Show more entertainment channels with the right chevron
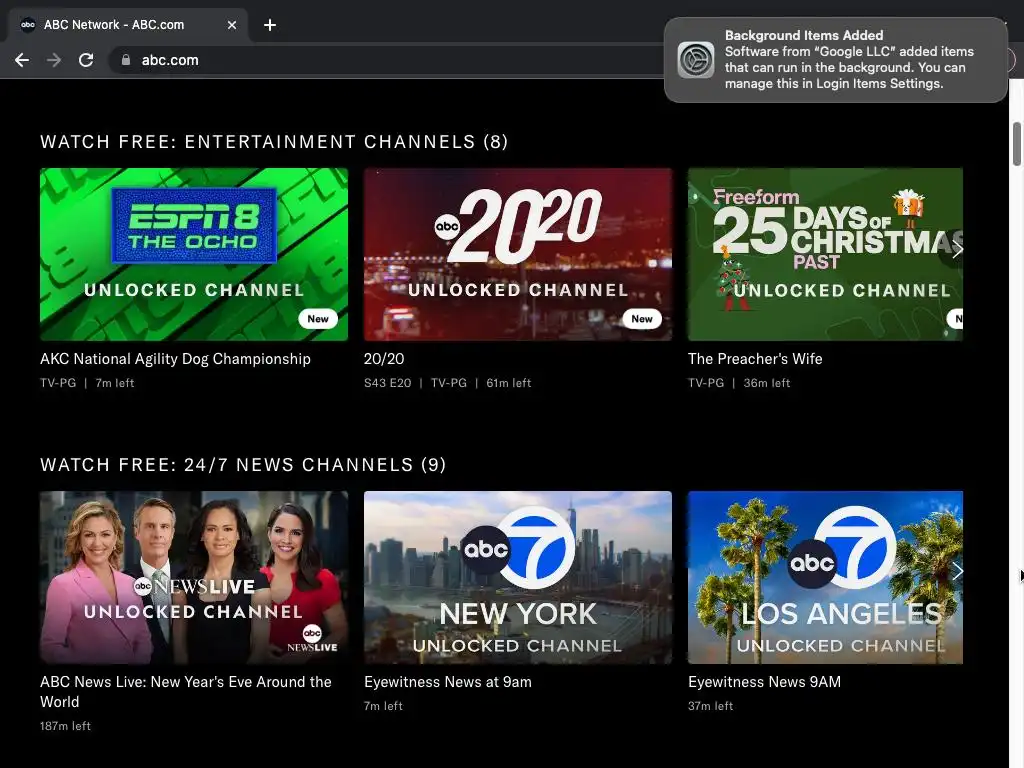Image resolution: width=1024 pixels, height=768 pixels. (x=956, y=249)
